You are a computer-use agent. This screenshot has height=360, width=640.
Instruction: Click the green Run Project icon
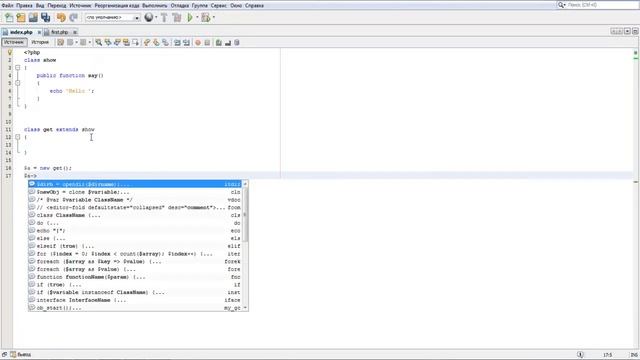[x=190, y=18]
